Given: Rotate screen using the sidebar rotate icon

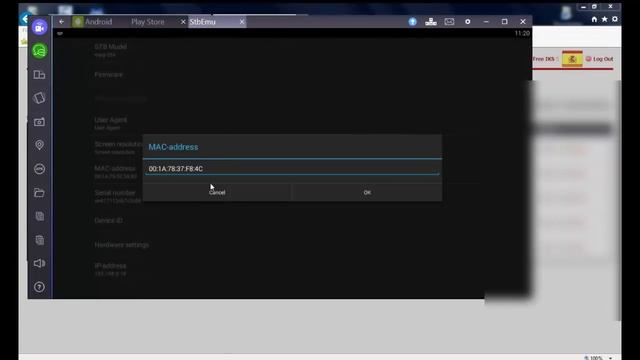Looking at the screenshot, I should 40,98.
